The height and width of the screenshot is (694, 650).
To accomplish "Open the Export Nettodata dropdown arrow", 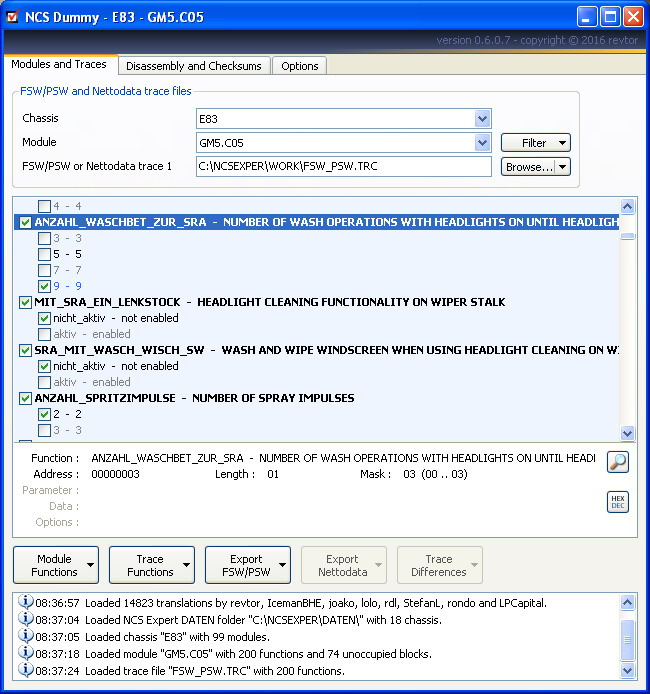I will (x=378, y=565).
